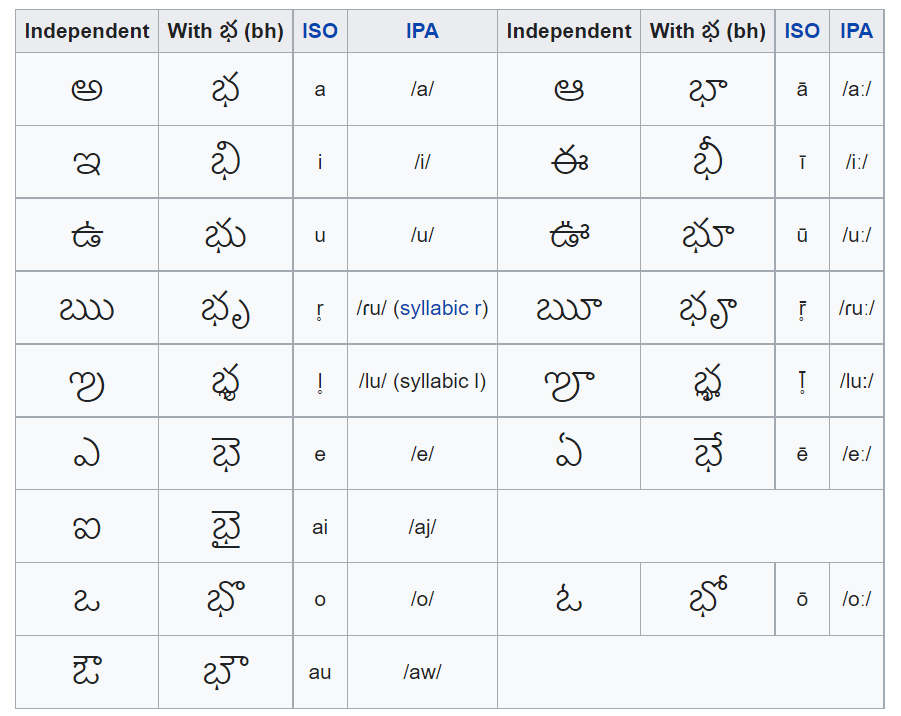Click the ఋ independent vowel glyph
This screenshot has width=901, height=716.
[87, 309]
